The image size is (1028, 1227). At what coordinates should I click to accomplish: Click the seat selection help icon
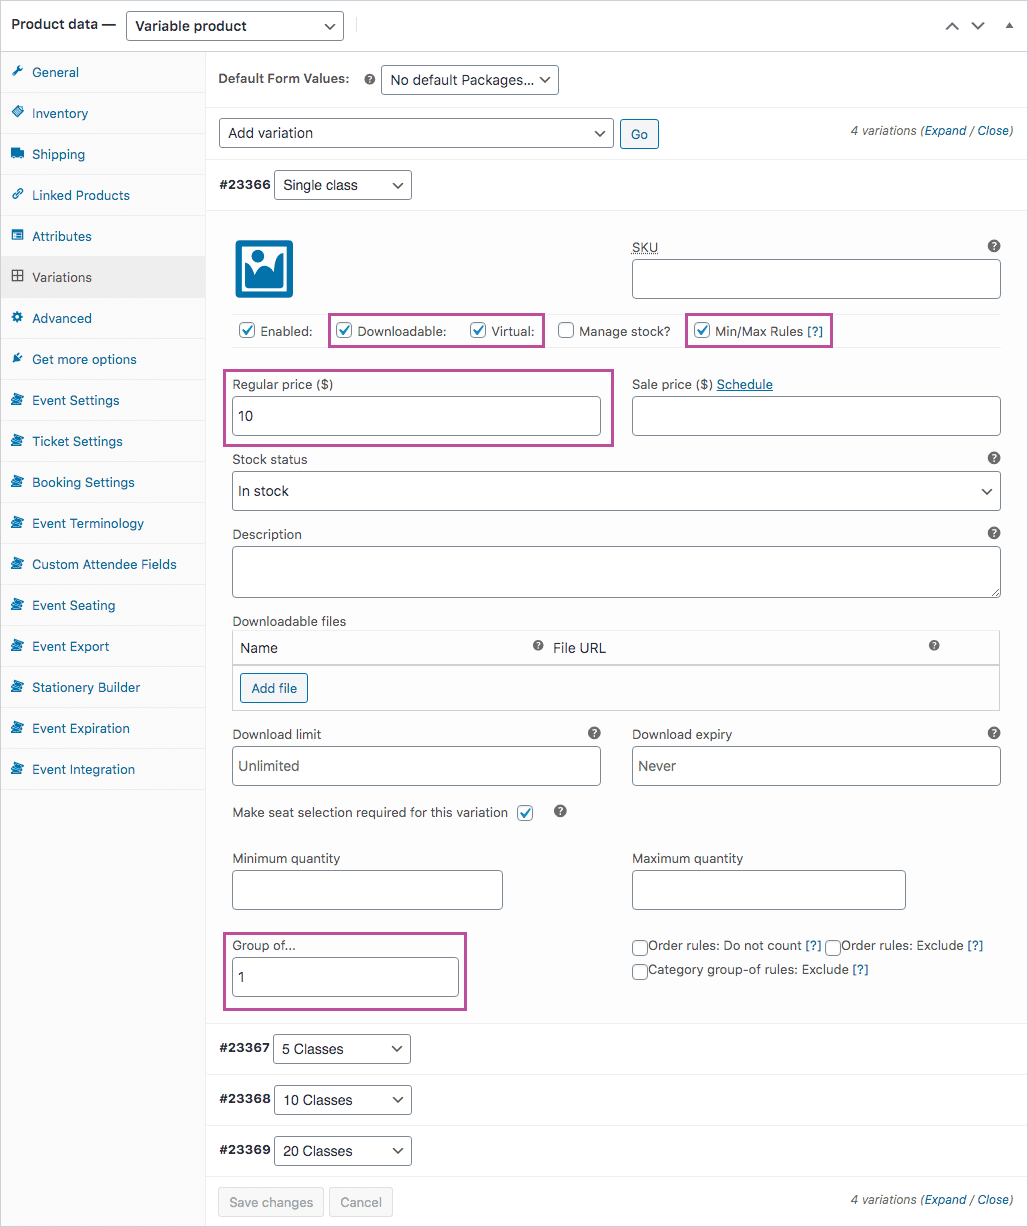coord(560,811)
